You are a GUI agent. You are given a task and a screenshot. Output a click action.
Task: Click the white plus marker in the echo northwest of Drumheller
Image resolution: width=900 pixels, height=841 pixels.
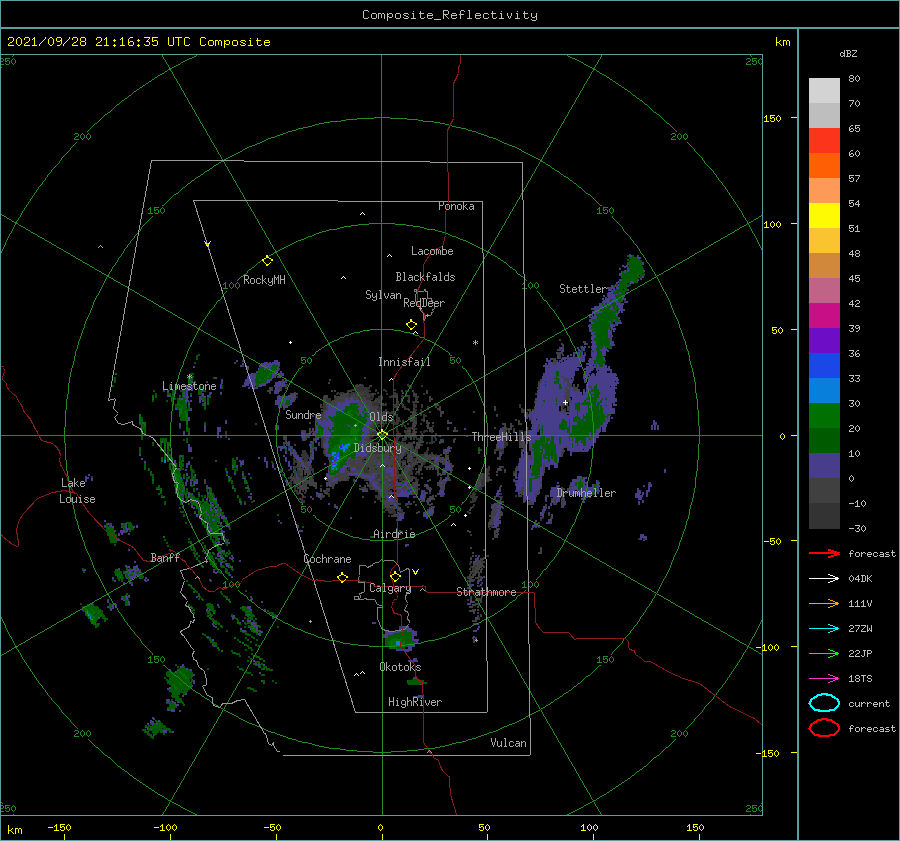565,402
